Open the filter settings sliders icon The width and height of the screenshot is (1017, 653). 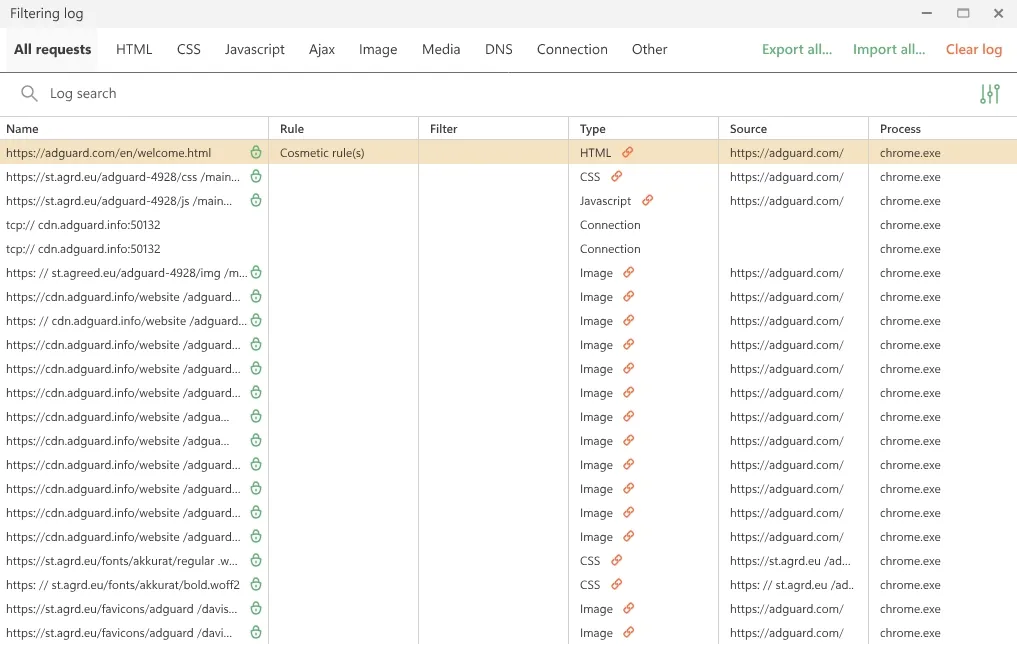[x=989, y=94]
